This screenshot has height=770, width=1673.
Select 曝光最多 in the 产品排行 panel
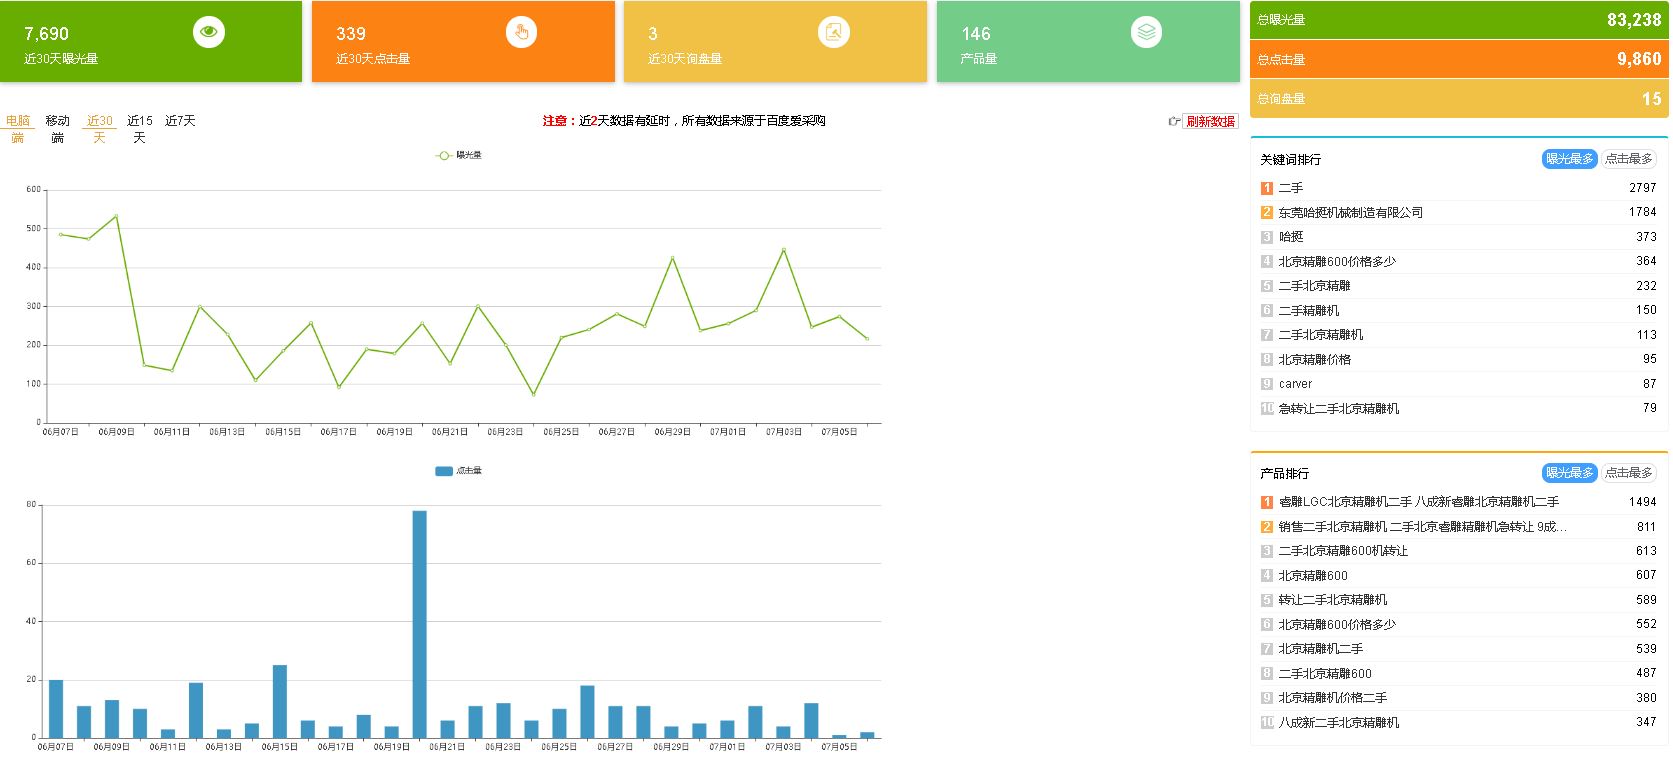point(1569,473)
